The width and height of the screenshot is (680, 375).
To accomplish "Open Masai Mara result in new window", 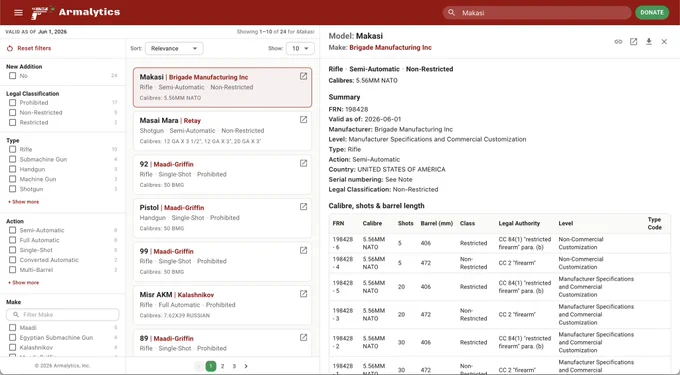I will pos(304,120).
